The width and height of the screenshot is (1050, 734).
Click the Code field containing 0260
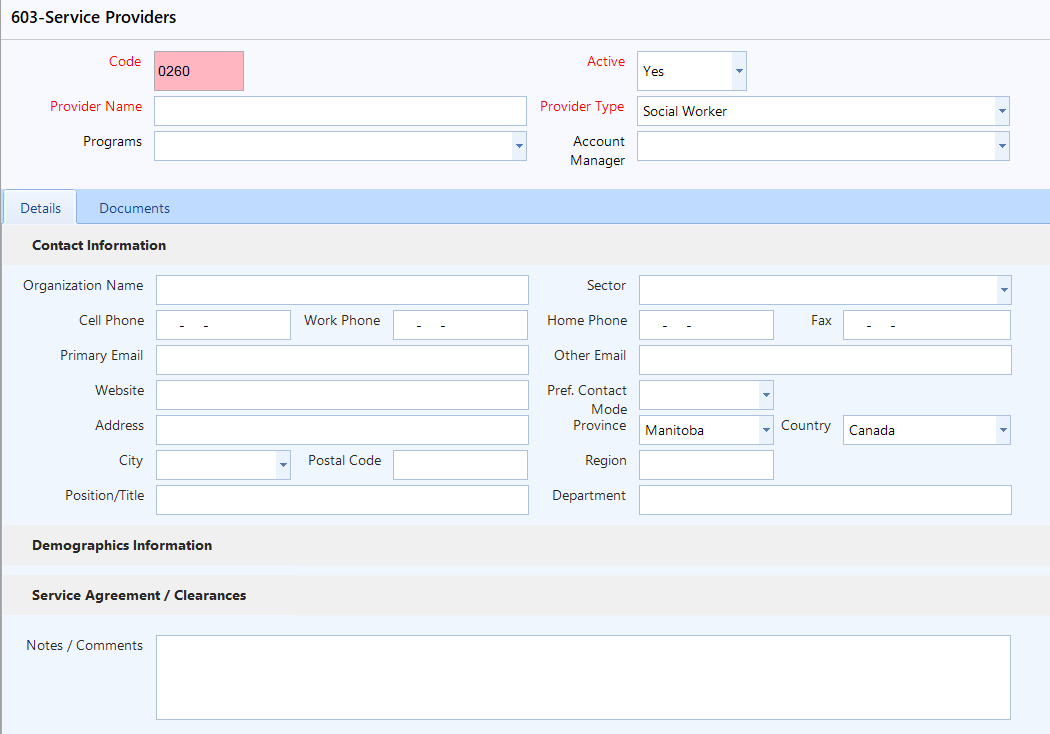pos(199,71)
